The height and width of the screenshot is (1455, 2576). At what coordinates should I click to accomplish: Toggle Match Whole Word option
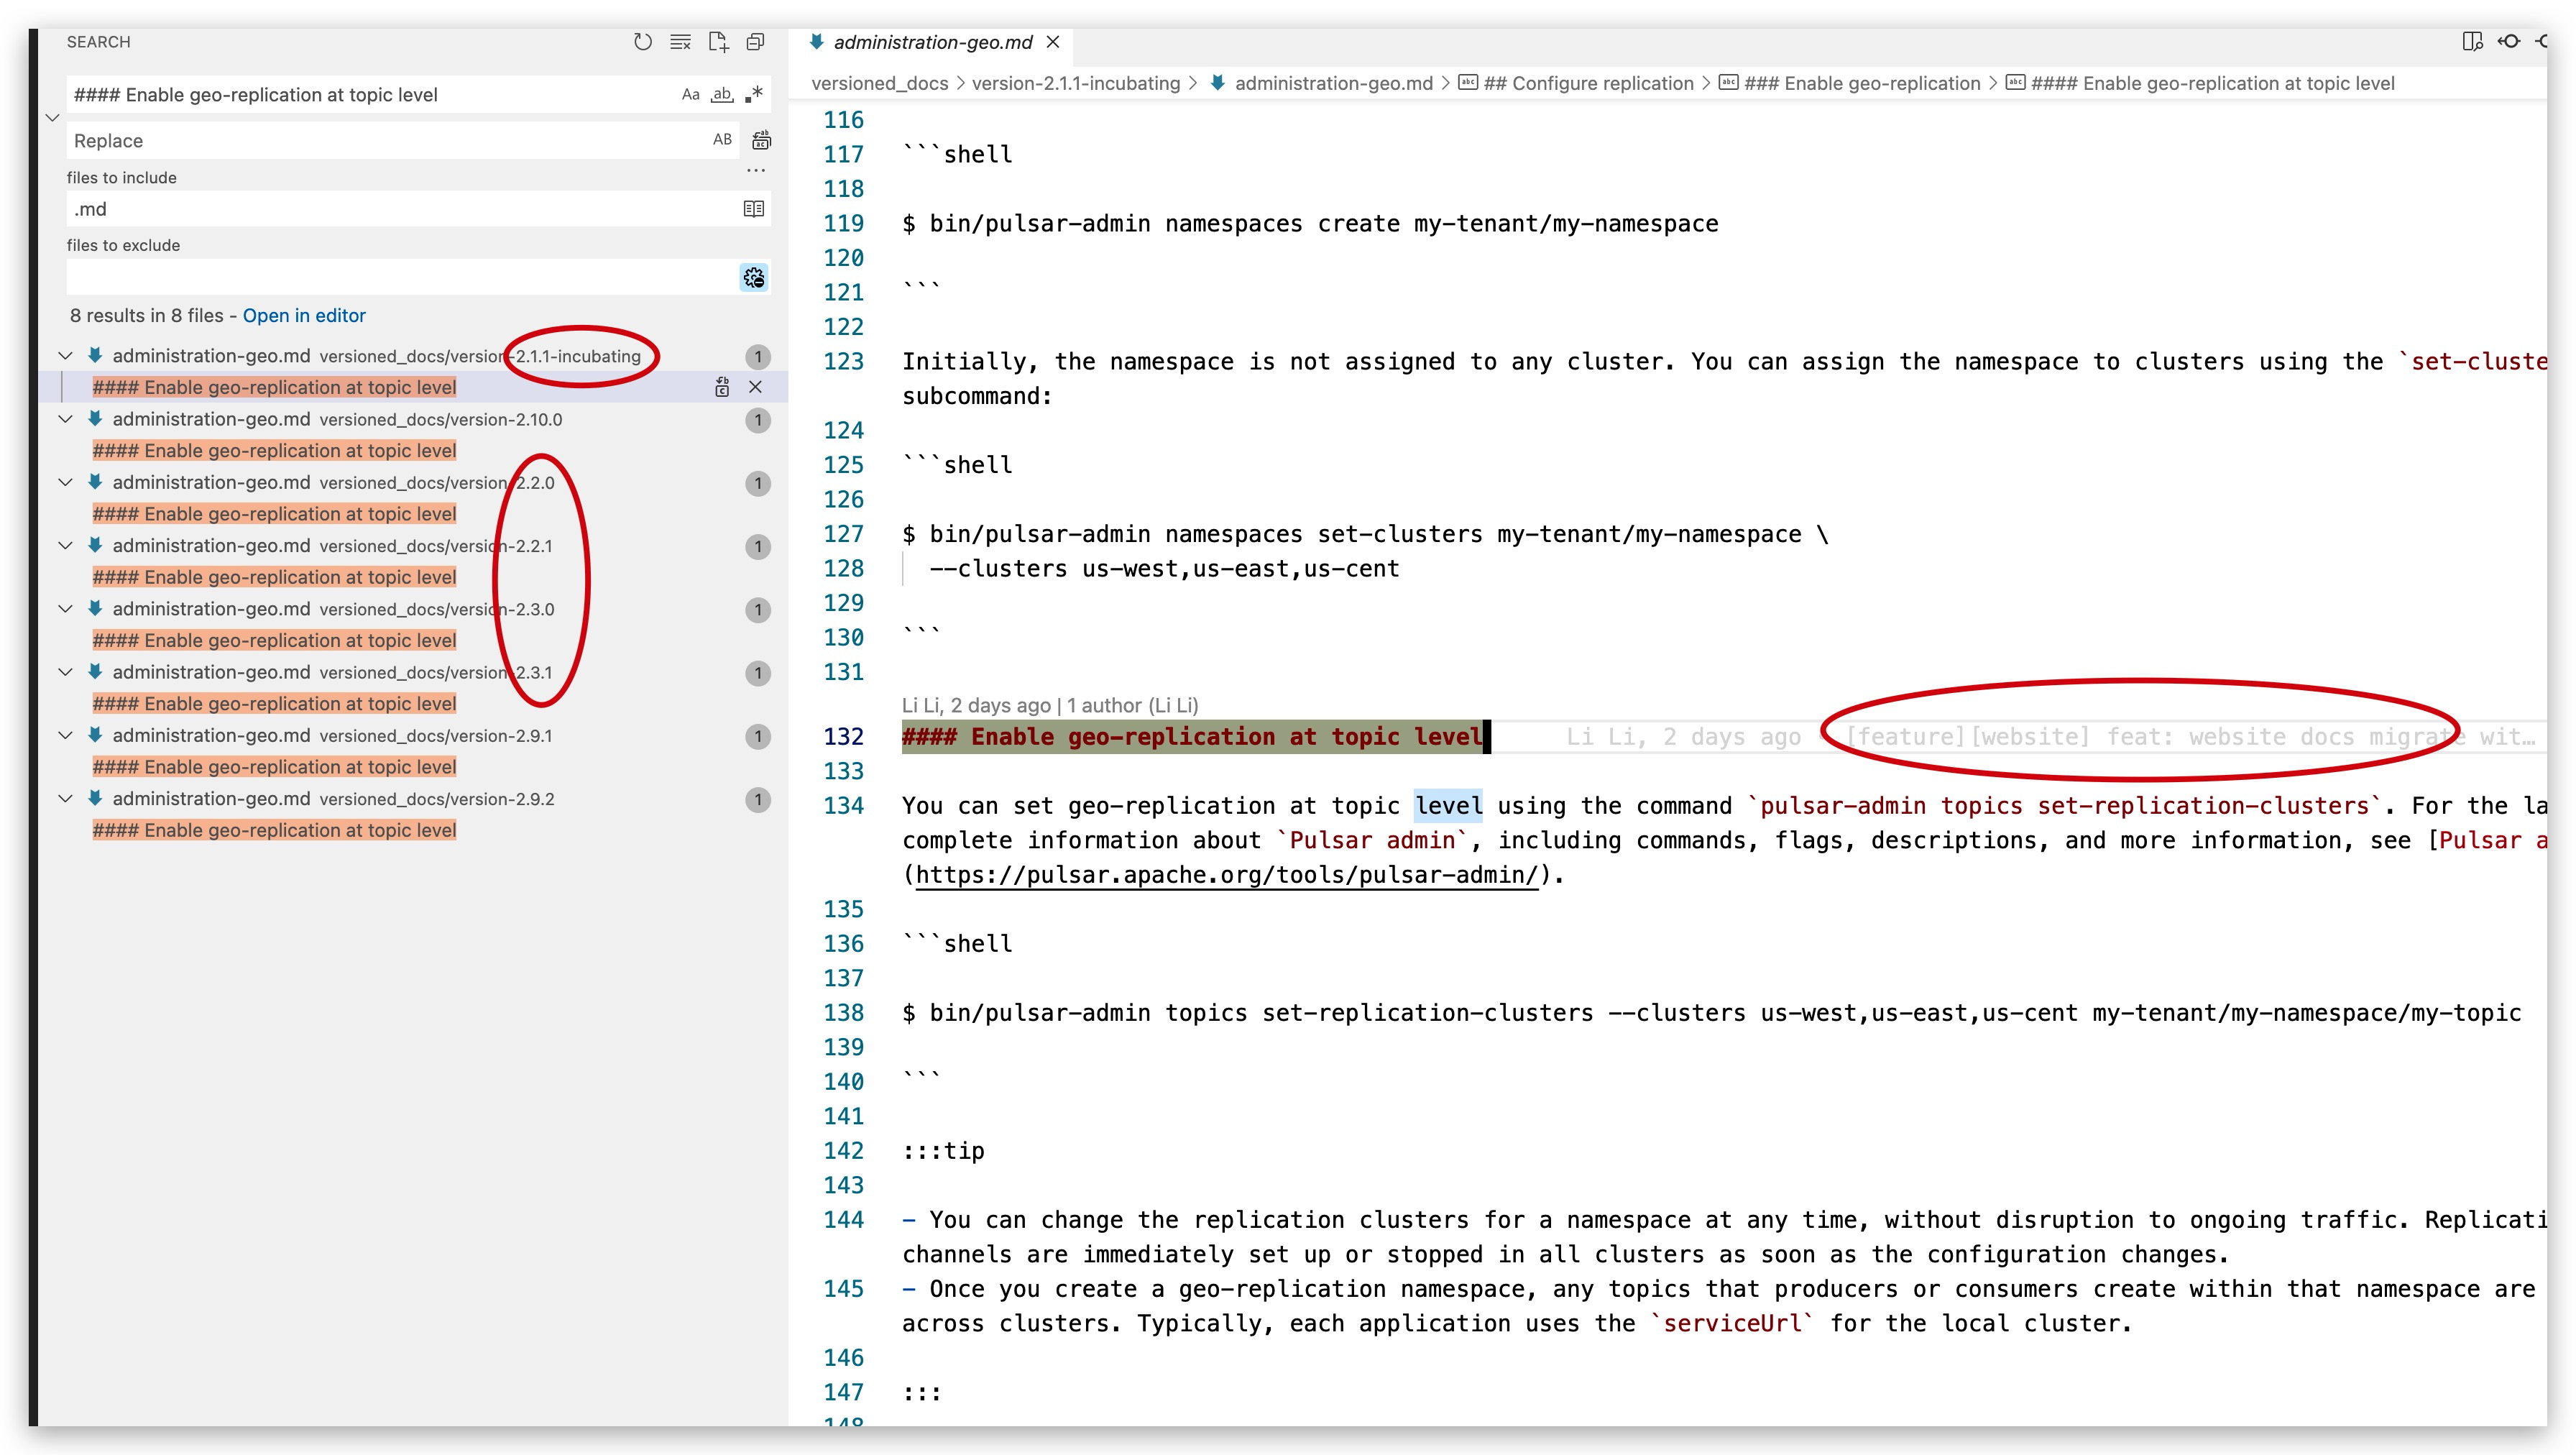722,95
